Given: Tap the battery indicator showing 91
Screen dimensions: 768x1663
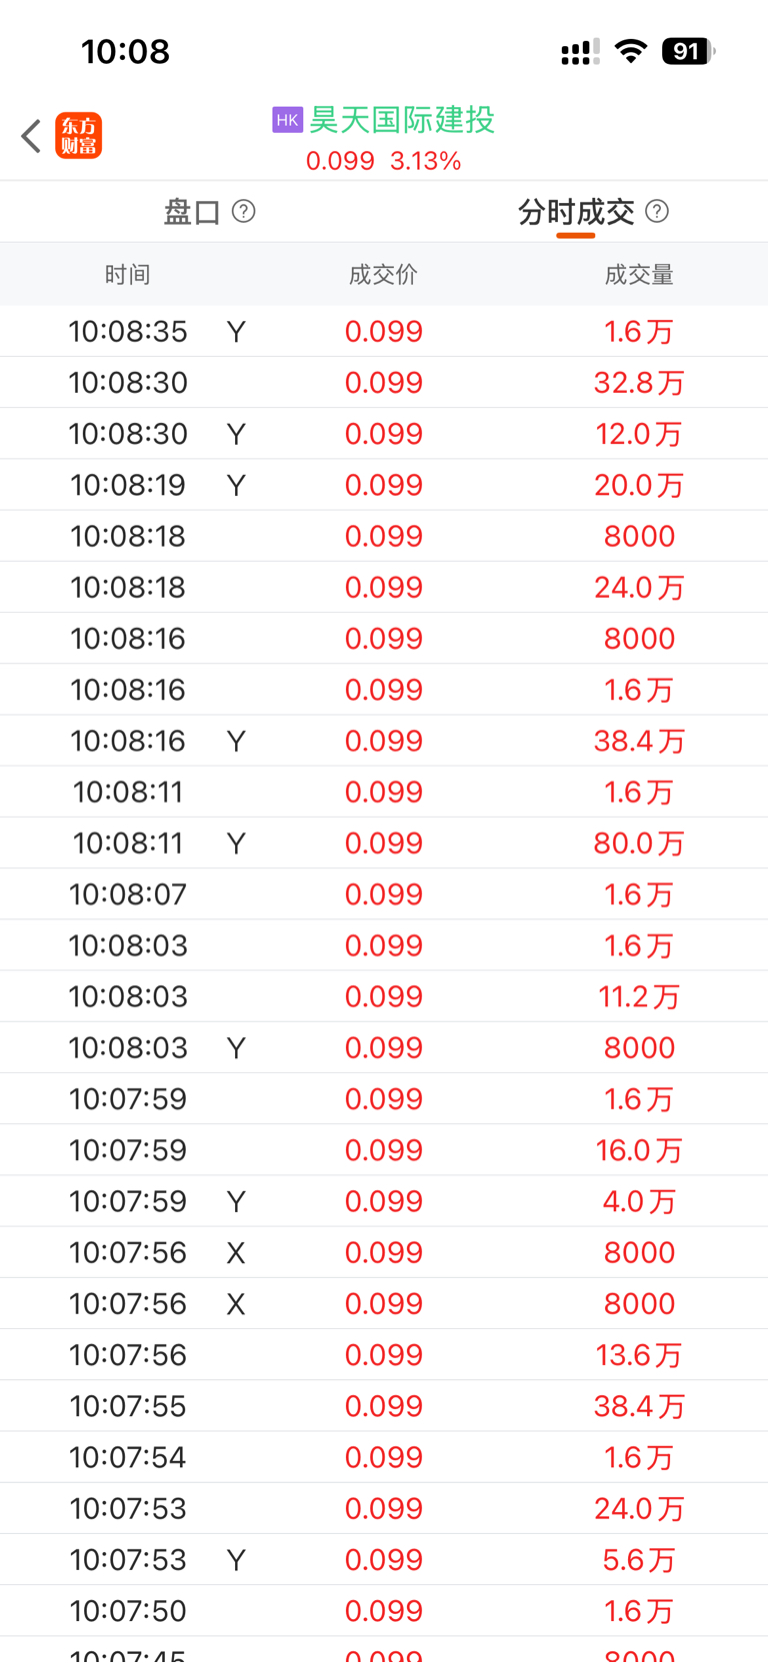Looking at the screenshot, I should [x=688, y=51].
